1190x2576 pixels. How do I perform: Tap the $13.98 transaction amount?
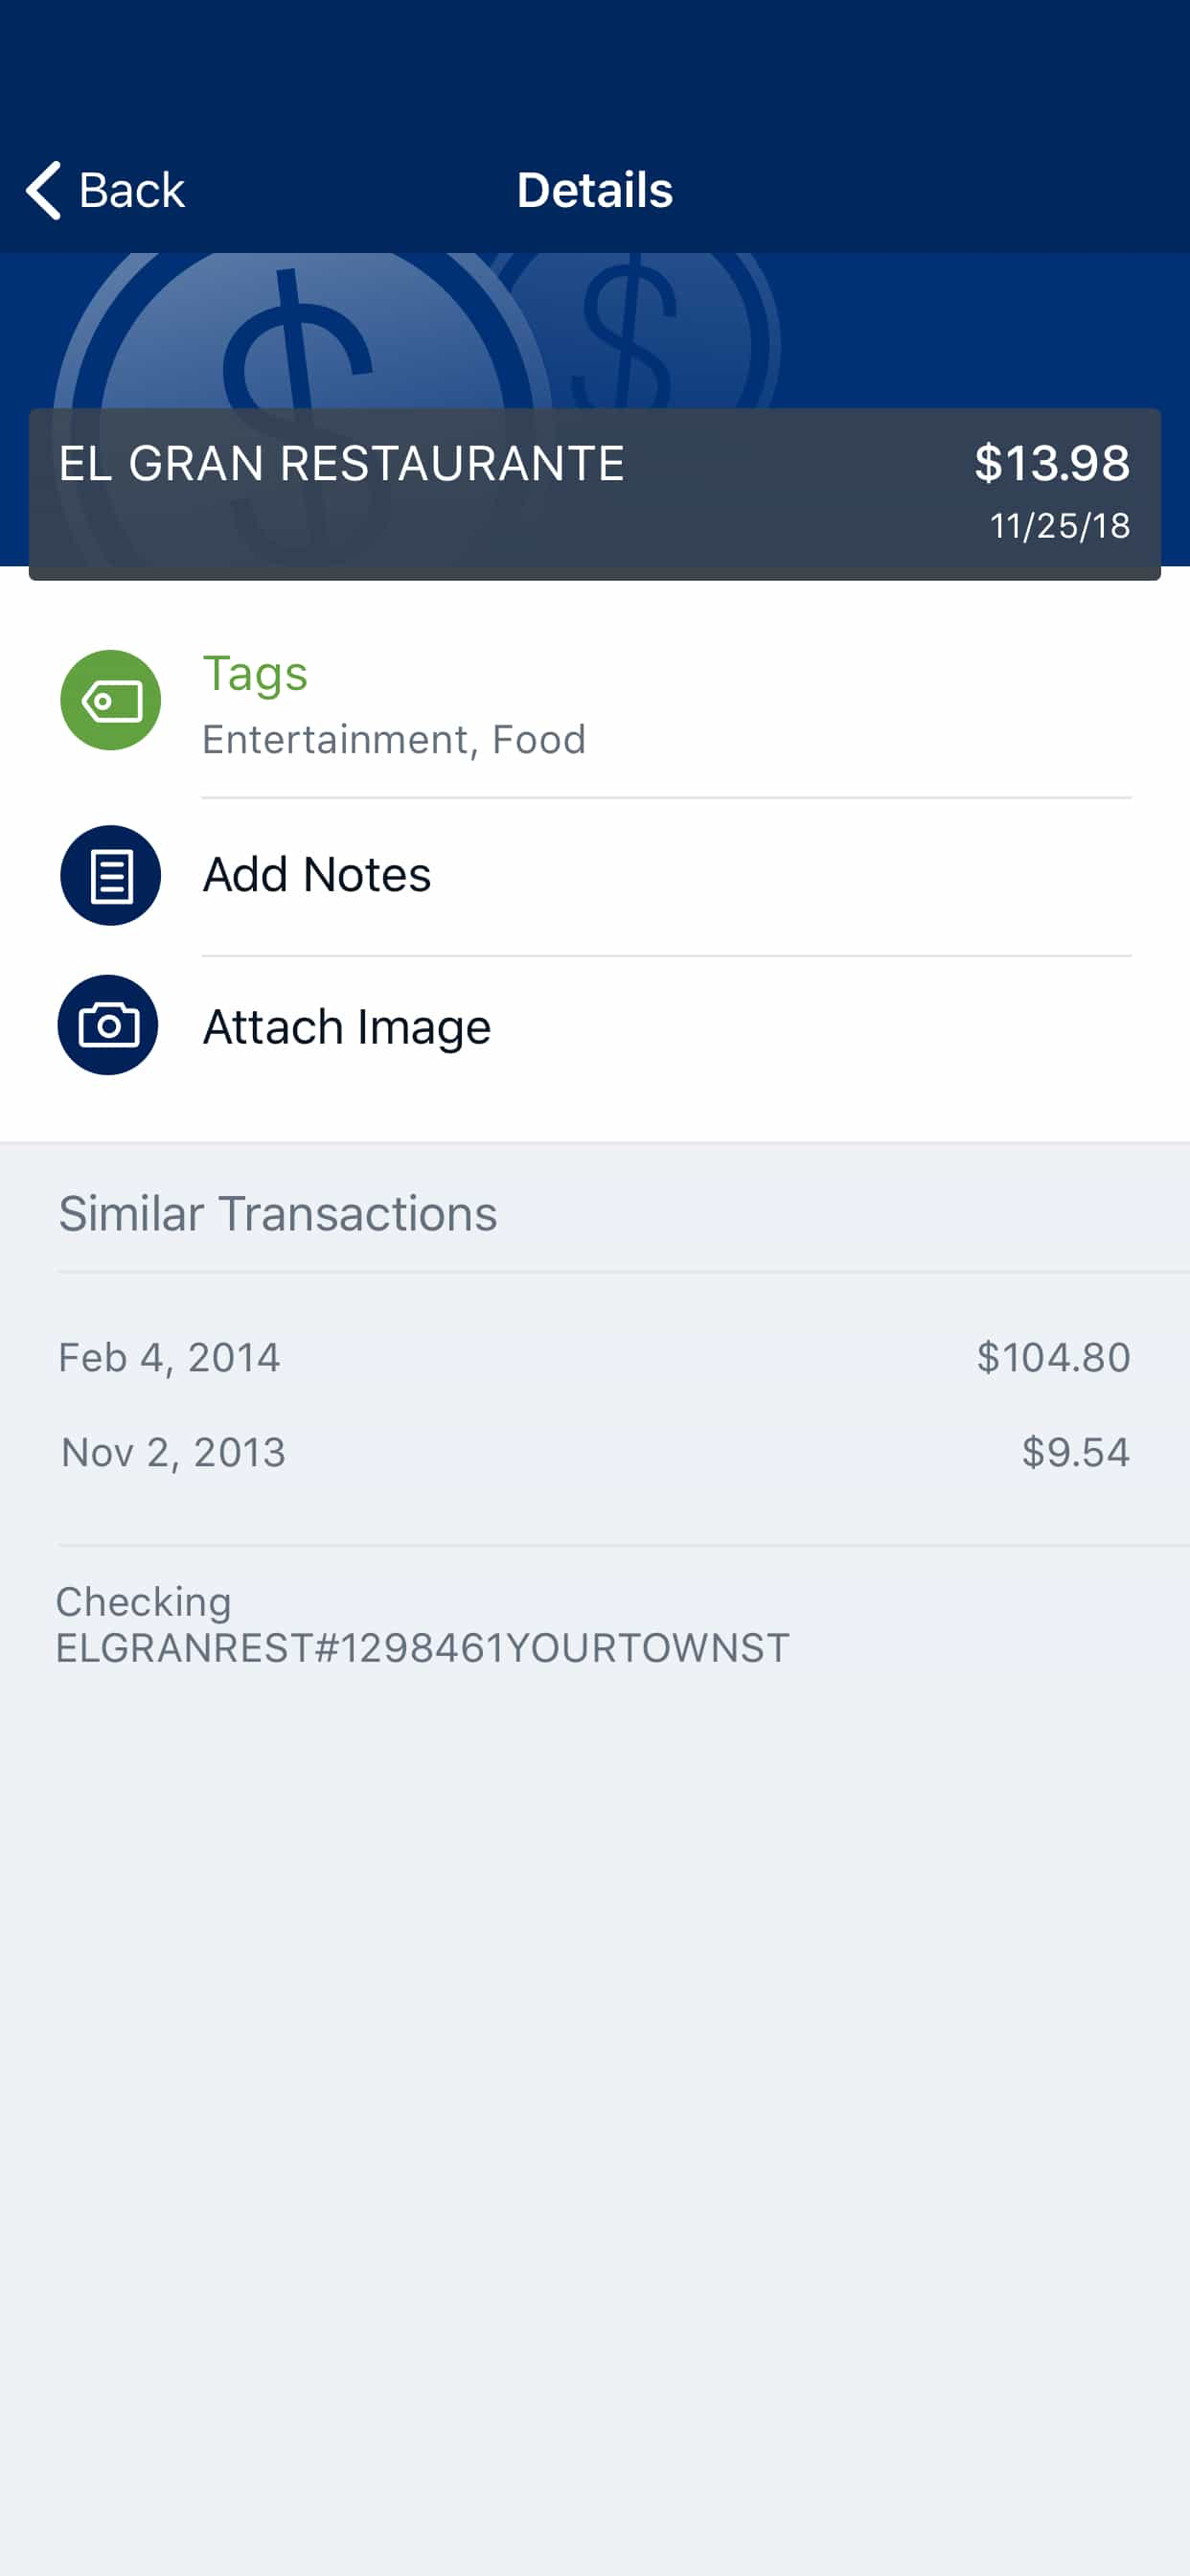pyautogui.click(x=1052, y=464)
